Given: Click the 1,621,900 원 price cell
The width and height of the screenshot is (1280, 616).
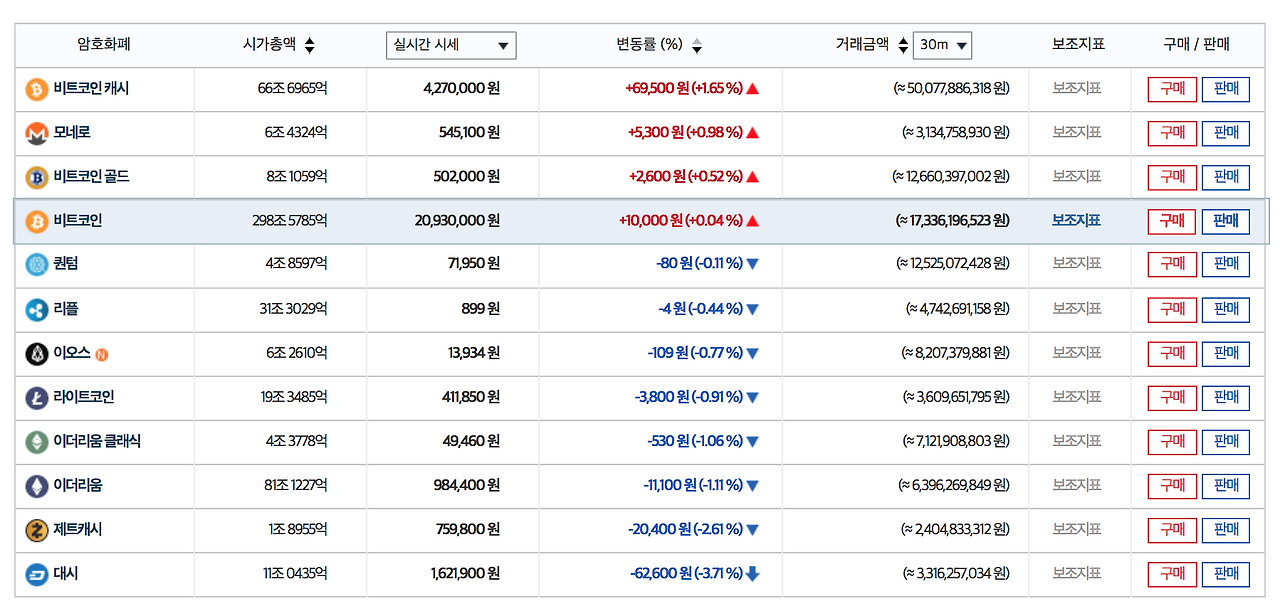Looking at the screenshot, I should pos(465,573).
